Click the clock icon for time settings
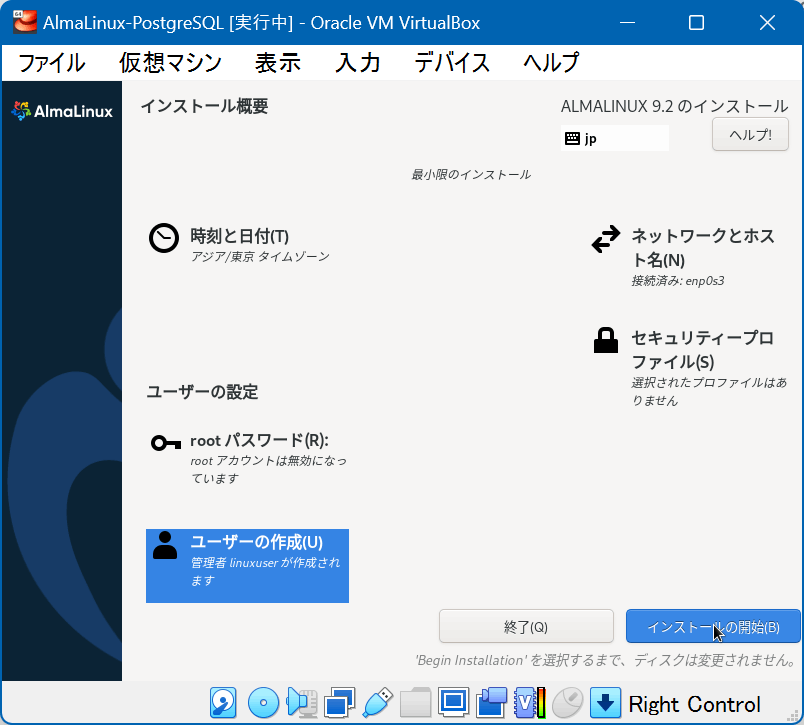This screenshot has height=725, width=804. coord(164,238)
